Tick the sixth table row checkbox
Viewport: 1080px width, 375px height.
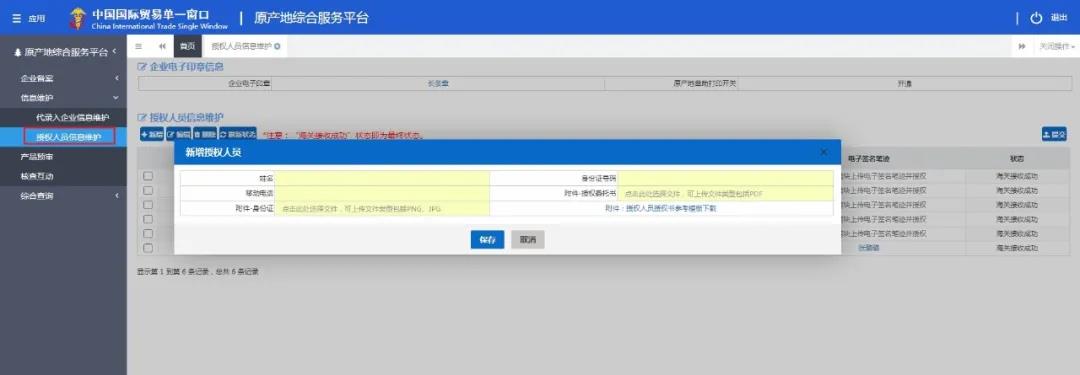(x=148, y=248)
